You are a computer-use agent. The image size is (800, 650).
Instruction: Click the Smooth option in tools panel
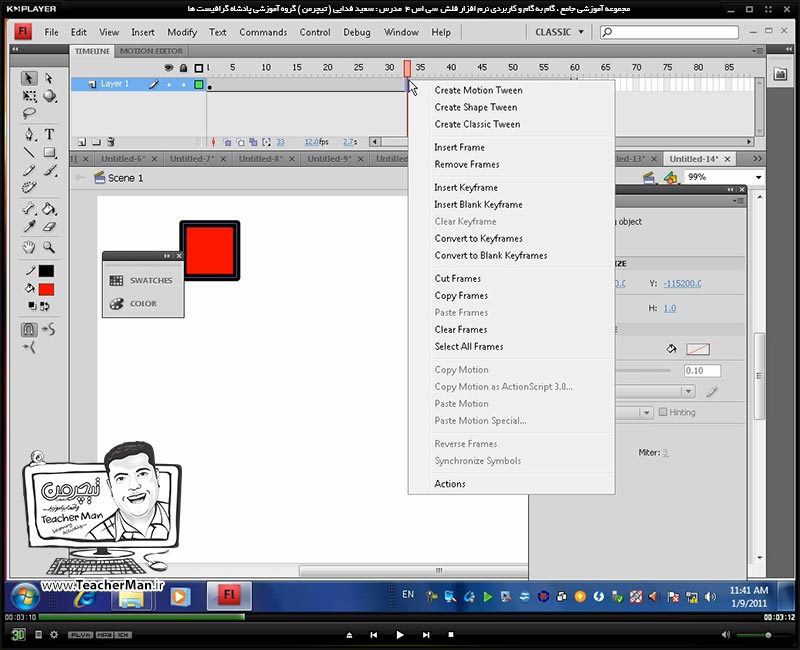click(x=48, y=330)
